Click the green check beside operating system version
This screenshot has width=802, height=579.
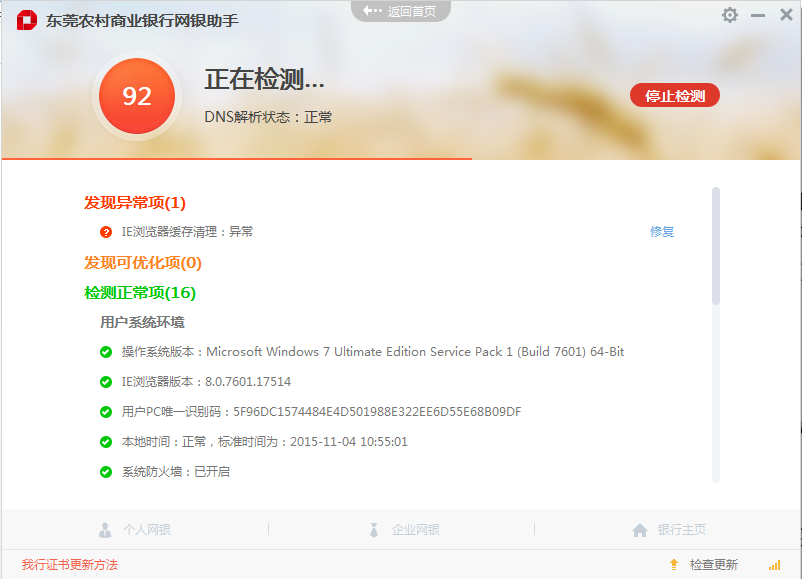tap(106, 352)
